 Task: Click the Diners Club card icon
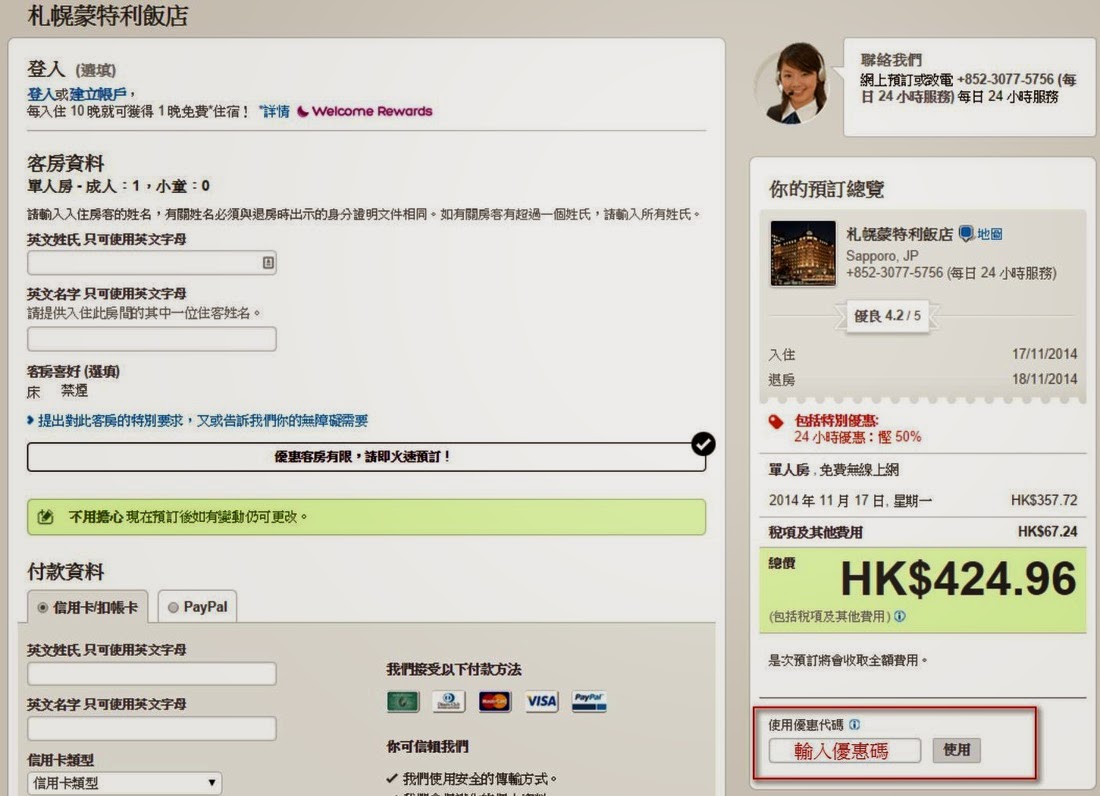pos(449,701)
